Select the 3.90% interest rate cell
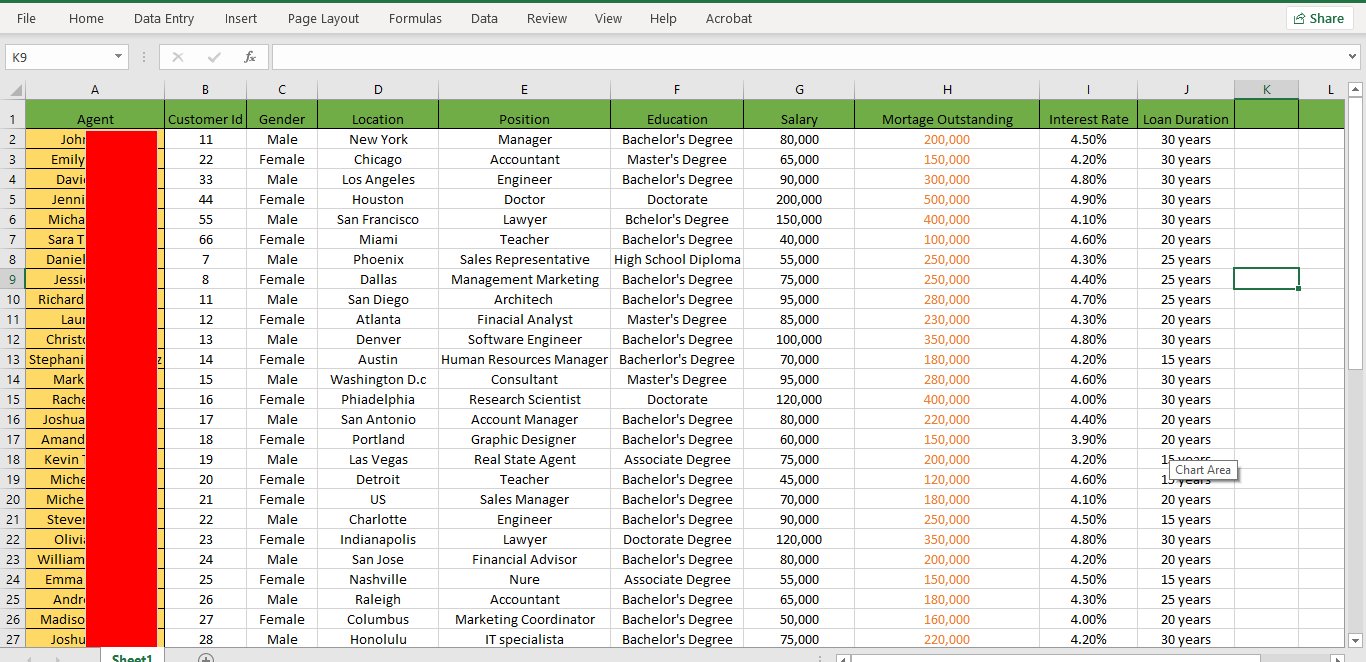 1088,439
